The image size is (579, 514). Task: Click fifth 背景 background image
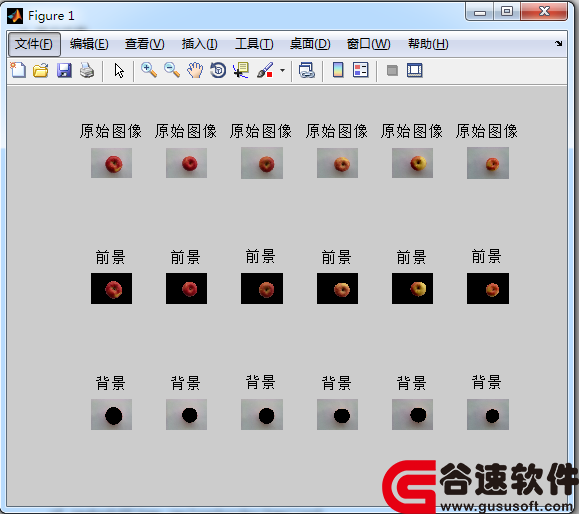412,414
